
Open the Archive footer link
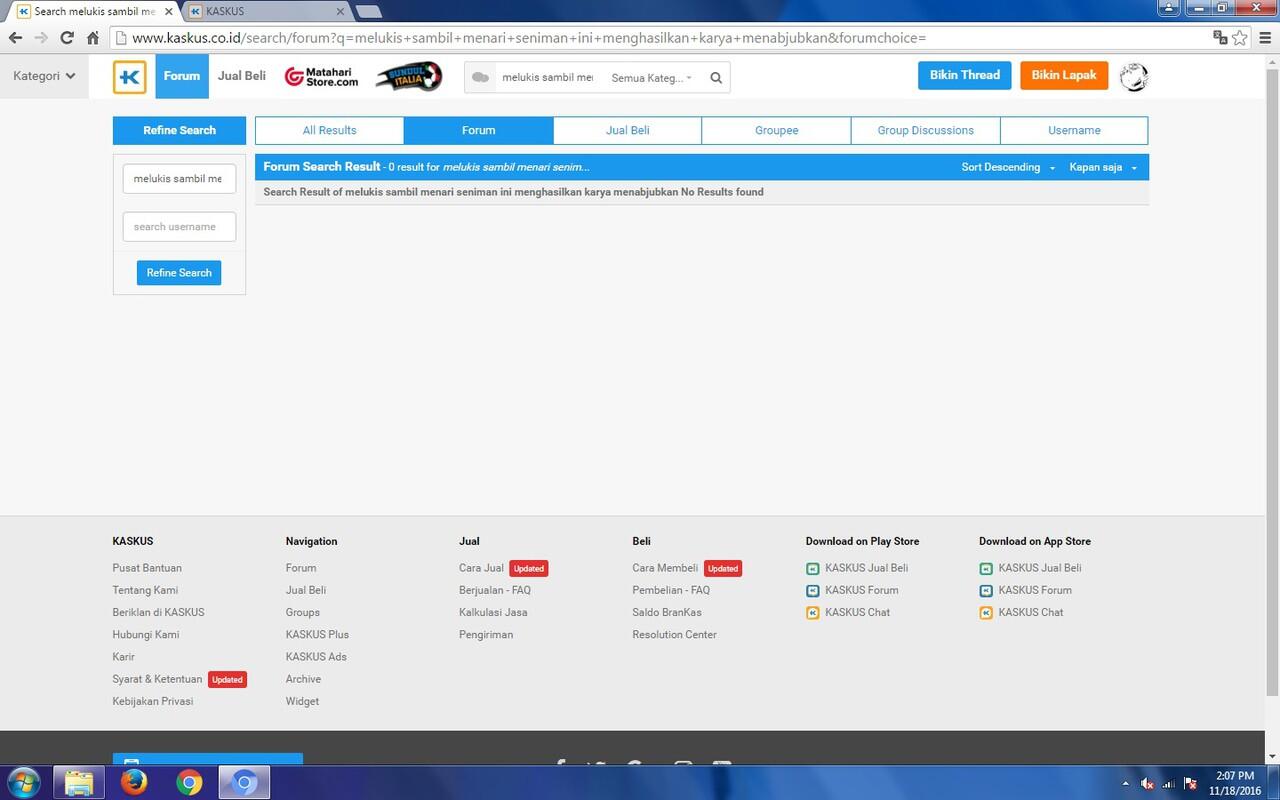click(303, 679)
